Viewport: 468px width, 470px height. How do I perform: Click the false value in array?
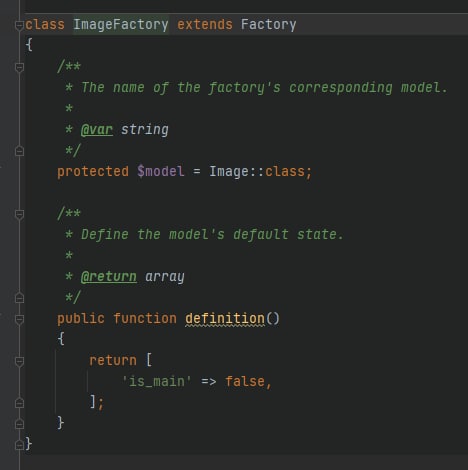pos(245,381)
